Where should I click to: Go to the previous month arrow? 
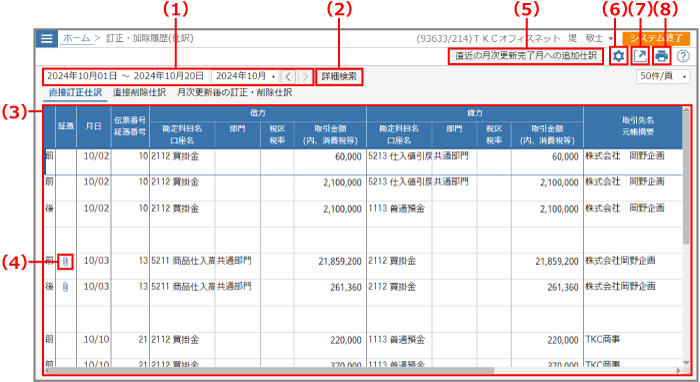(x=288, y=77)
